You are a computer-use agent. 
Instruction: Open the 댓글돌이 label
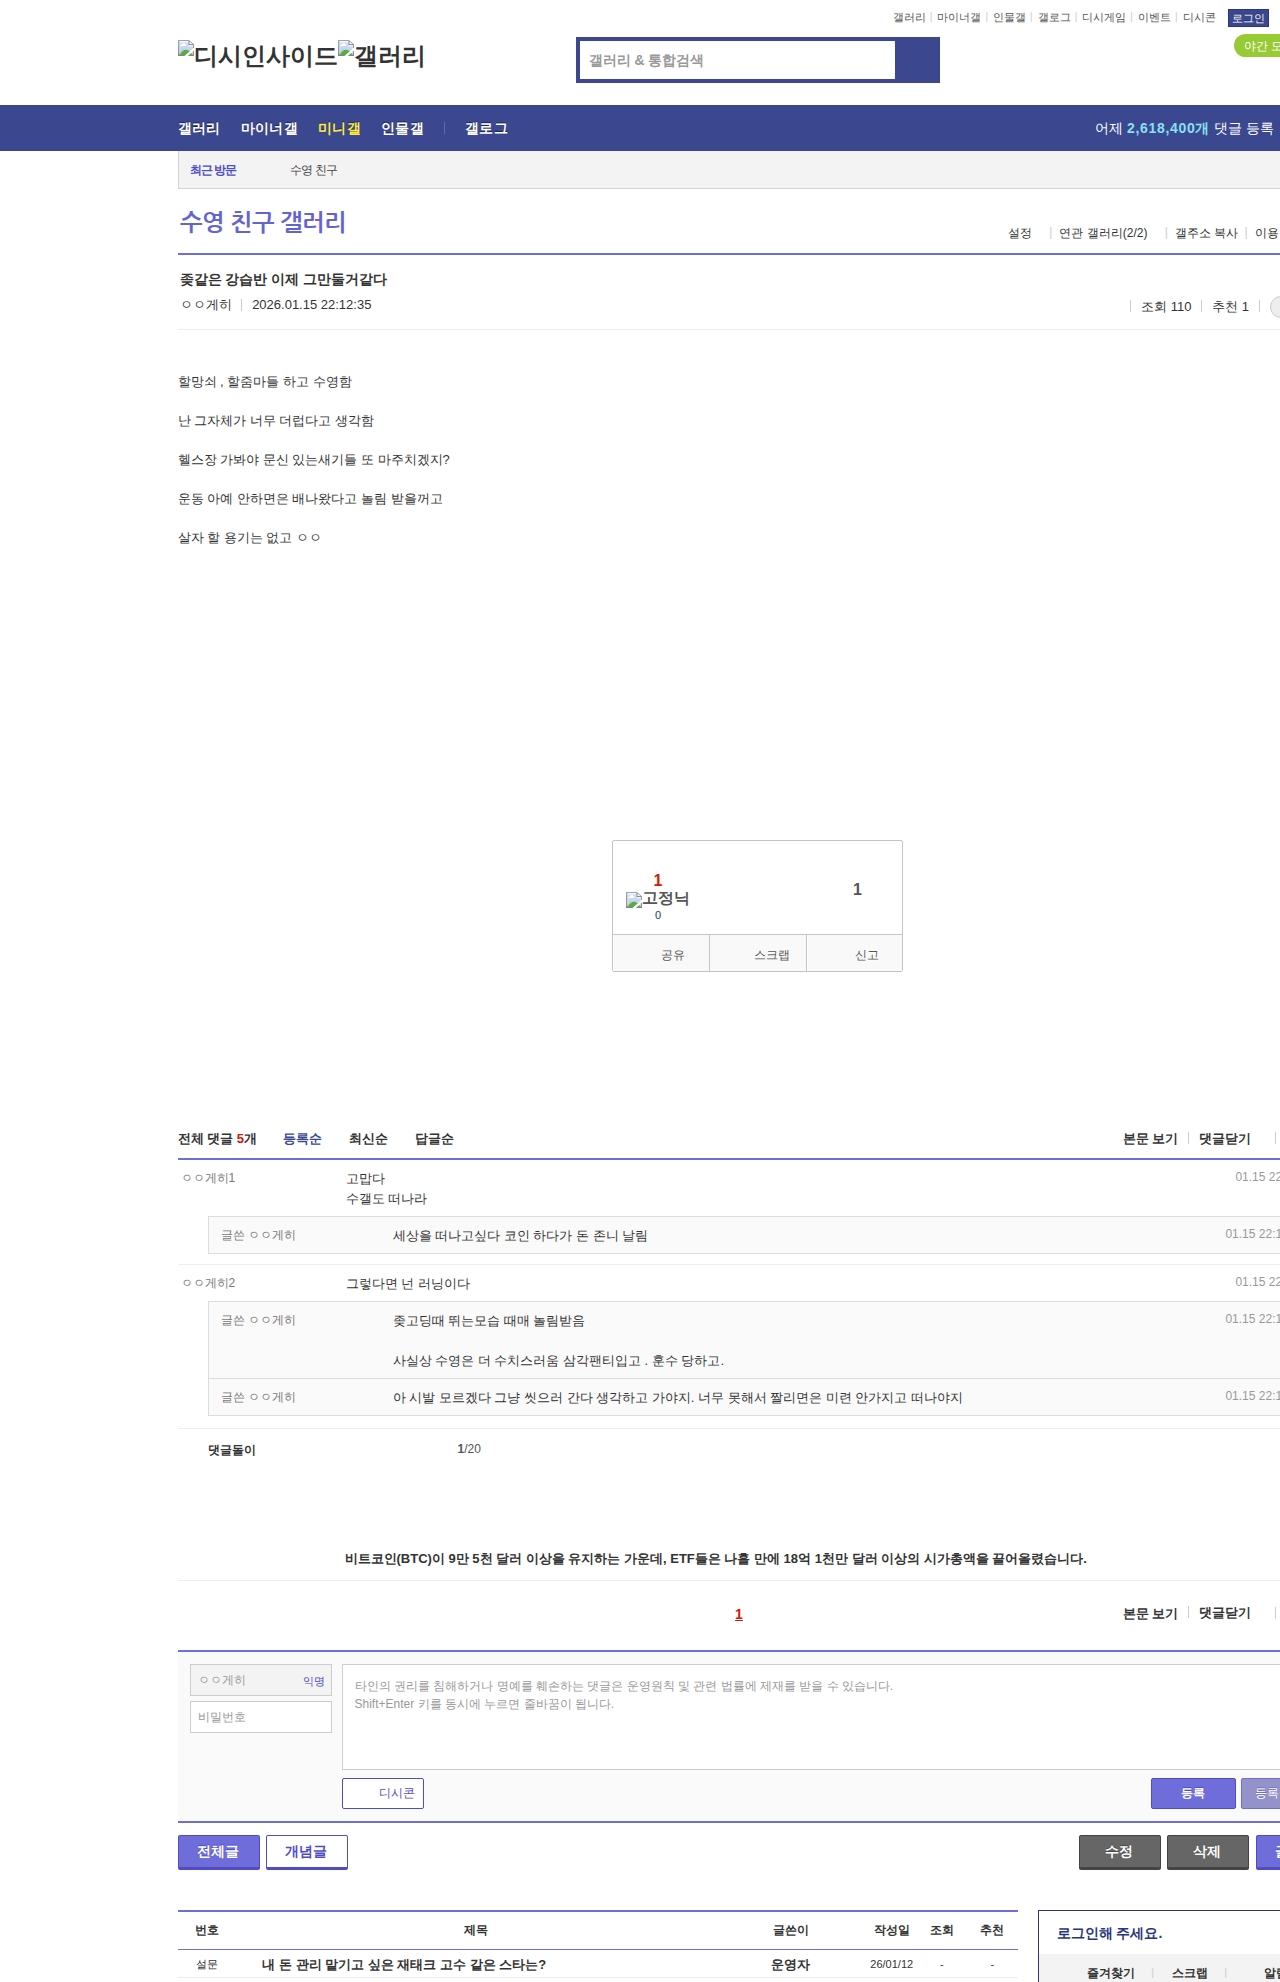tap(232, 1450)
